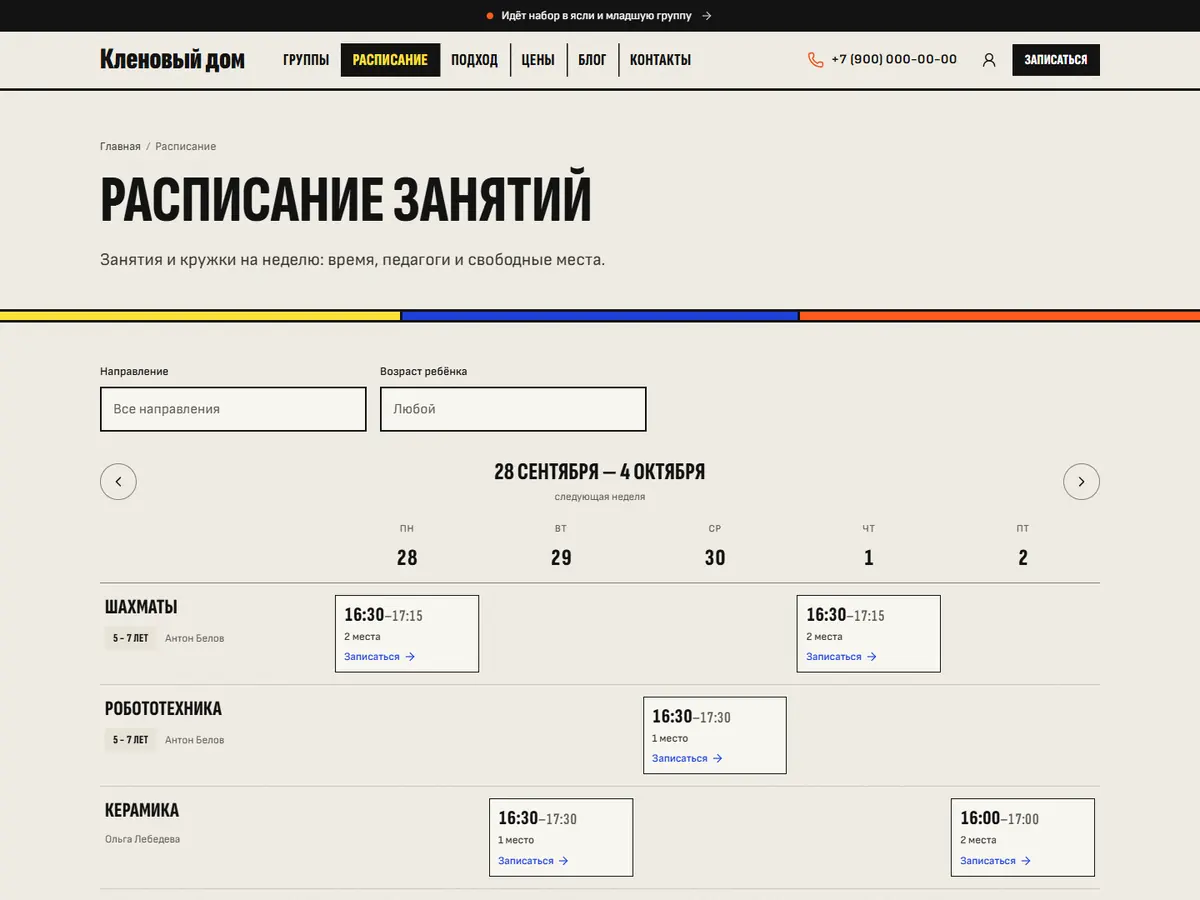This screenshot has height=900, width=1200.
Task: Click the Кленовый дом logo
Action: click(172, 60)
